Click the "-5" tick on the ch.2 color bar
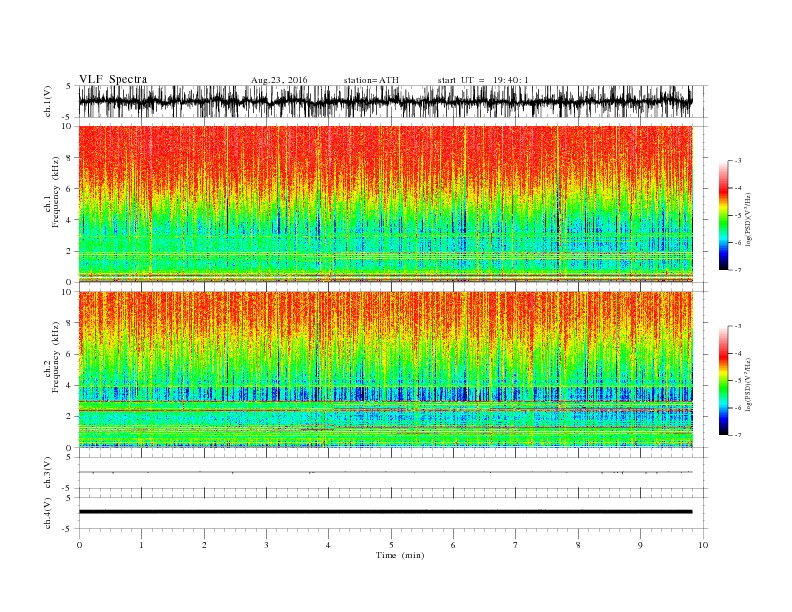Screen dimensions: 792x612 737,381
